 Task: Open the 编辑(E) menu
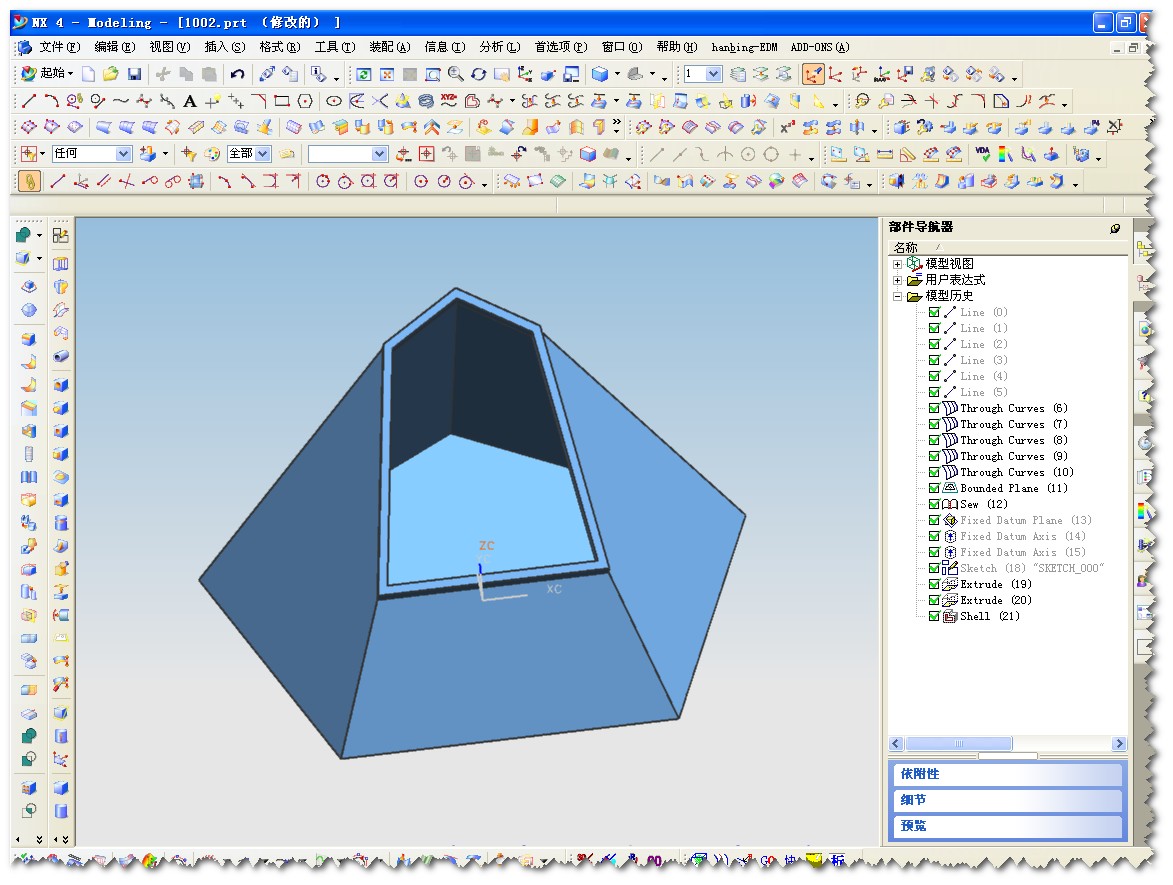pos(114,47)
